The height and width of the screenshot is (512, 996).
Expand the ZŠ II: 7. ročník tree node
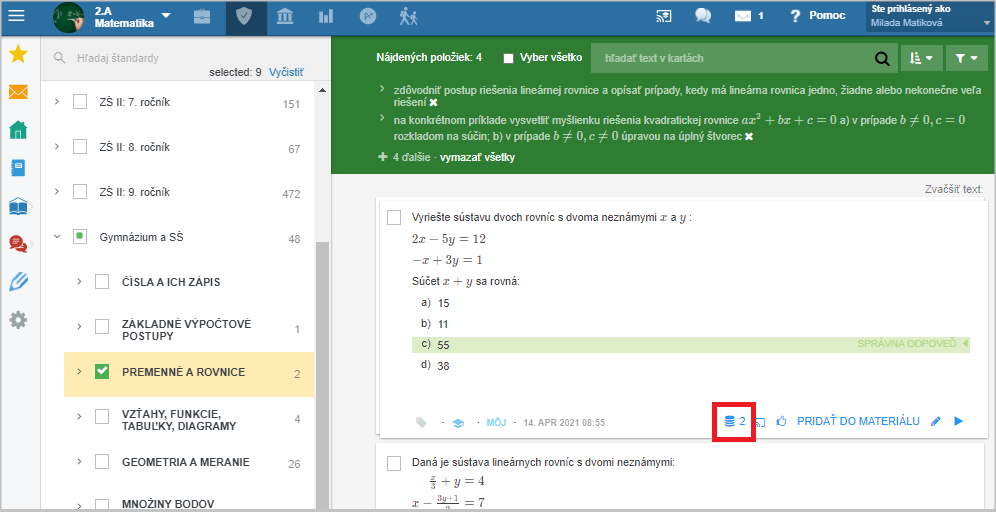[x=57, y=102]
